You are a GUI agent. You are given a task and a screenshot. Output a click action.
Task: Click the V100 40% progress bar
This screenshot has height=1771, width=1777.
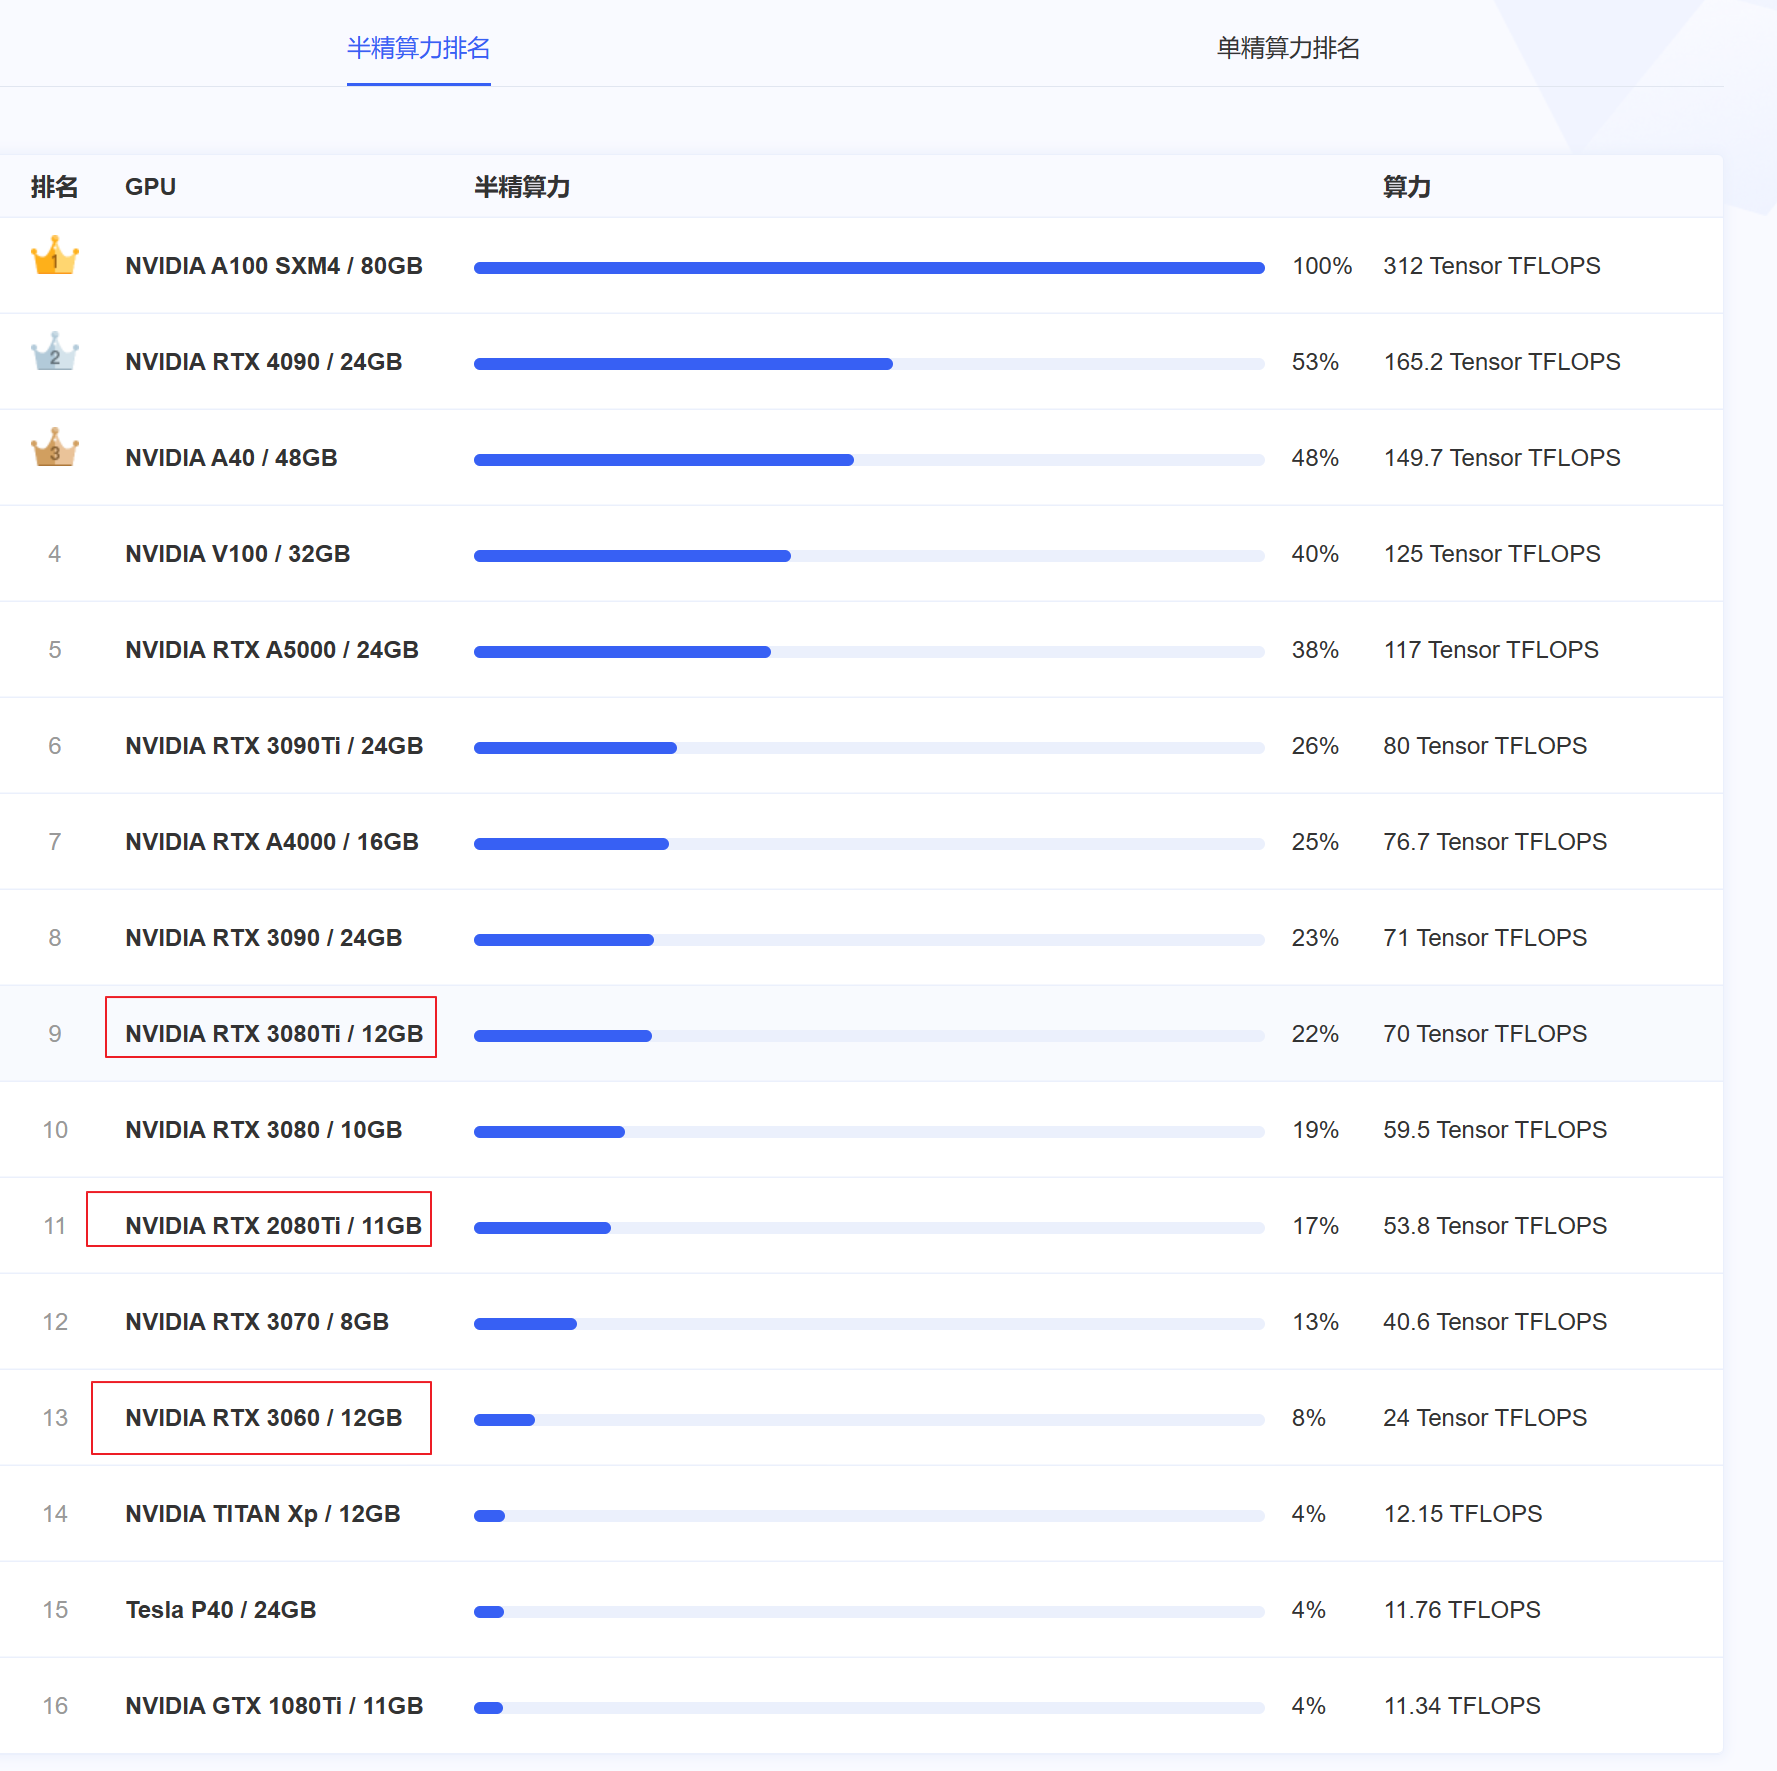tap(869, 556)
